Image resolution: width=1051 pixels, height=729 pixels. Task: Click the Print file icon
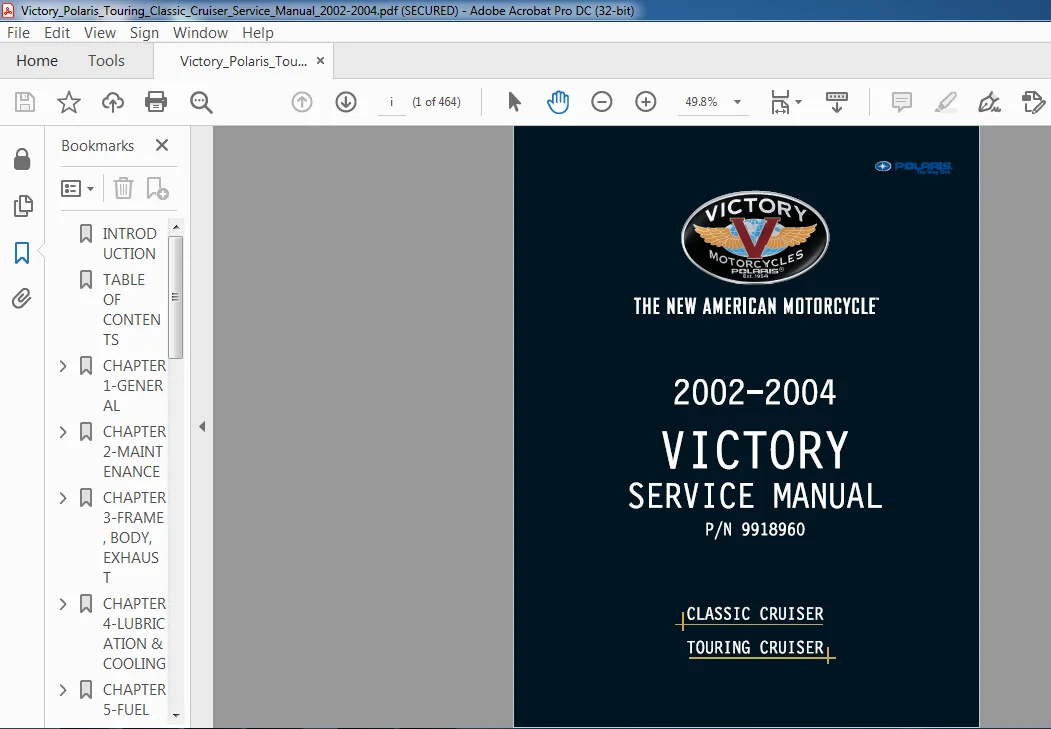(x=156, y=102)
